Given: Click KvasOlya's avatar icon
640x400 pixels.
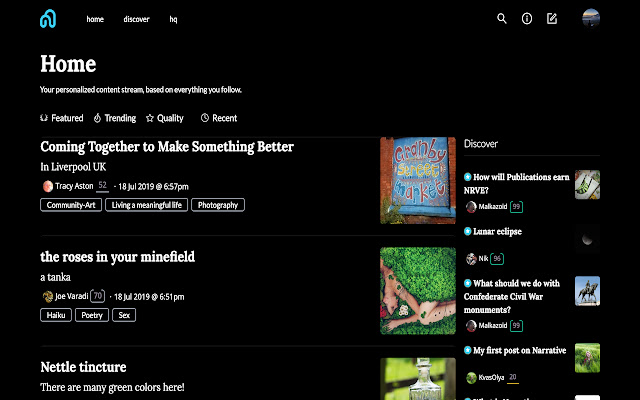Looking at the screenshot, I should pos(471,378).
